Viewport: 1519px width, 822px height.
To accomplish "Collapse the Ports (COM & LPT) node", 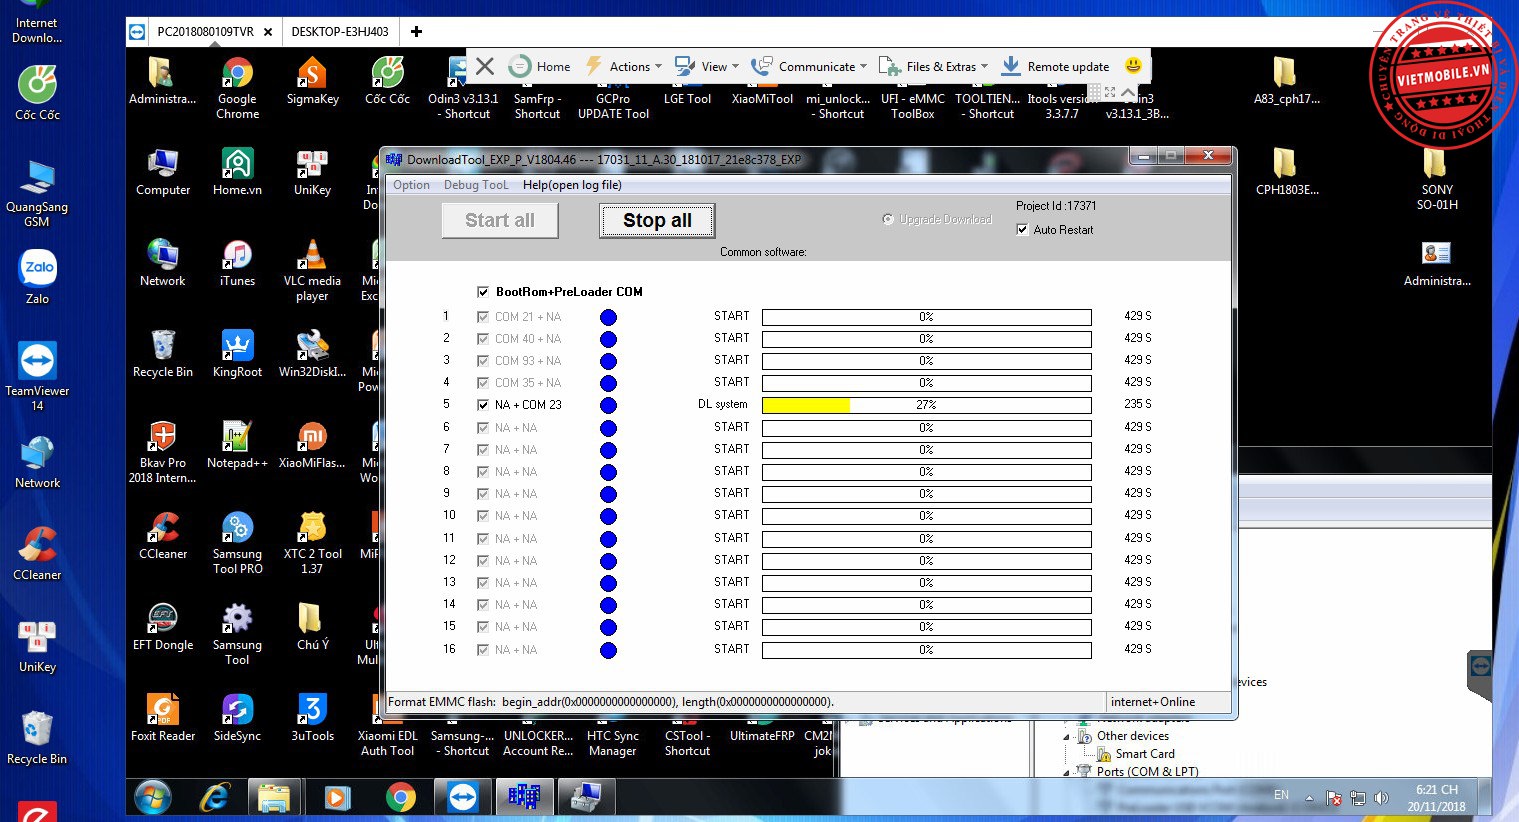I will (1067, 772).
